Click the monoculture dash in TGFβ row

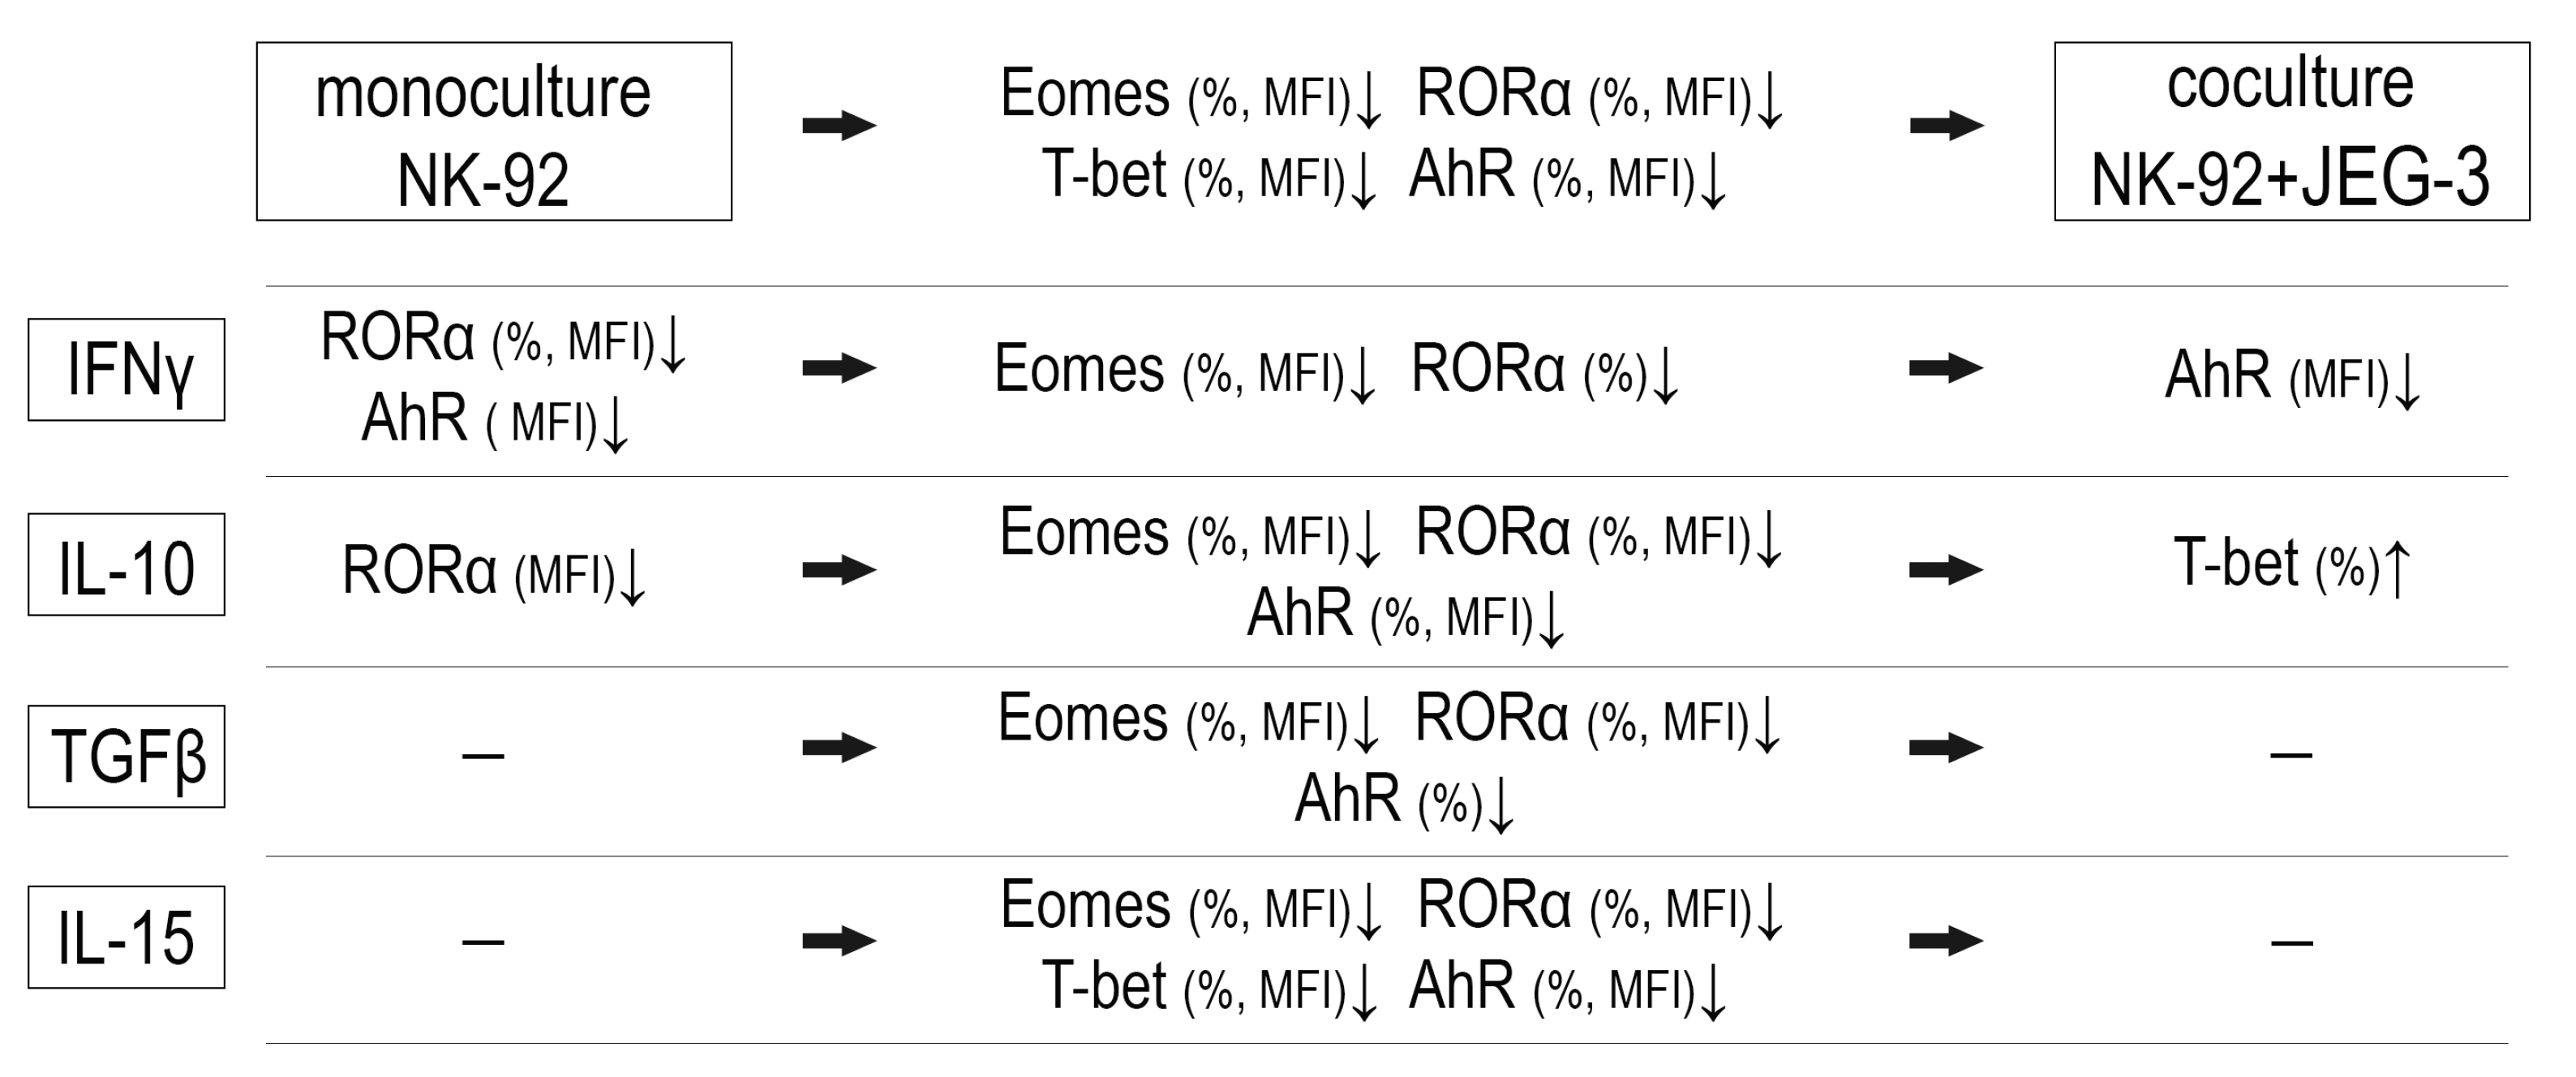[483, 756]
